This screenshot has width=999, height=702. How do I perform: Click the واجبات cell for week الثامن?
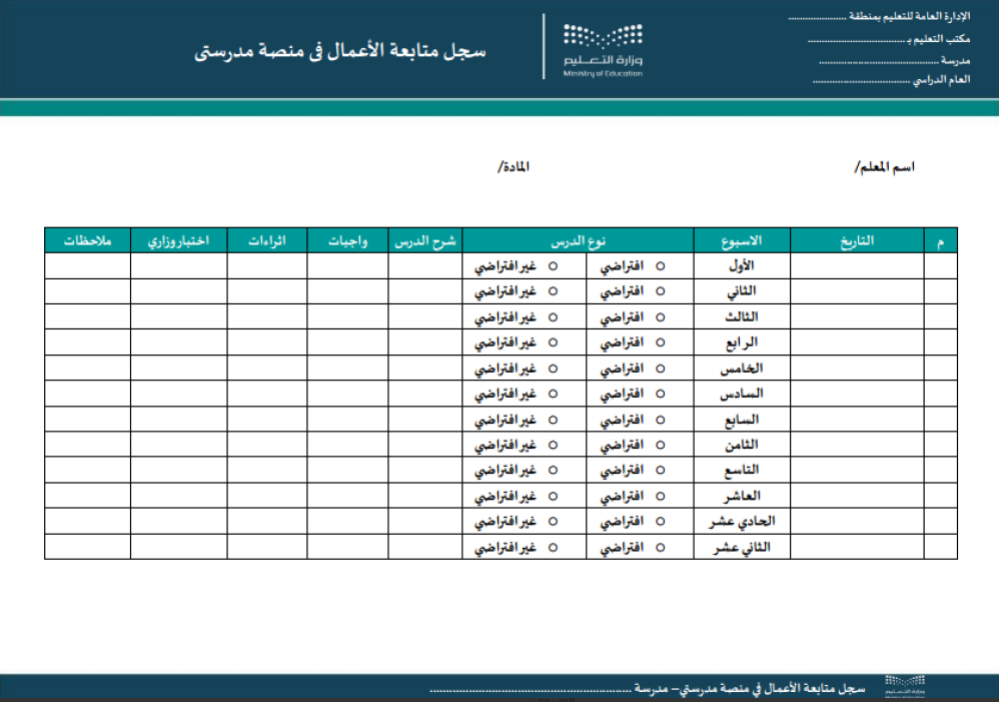(x=347, y=445)
